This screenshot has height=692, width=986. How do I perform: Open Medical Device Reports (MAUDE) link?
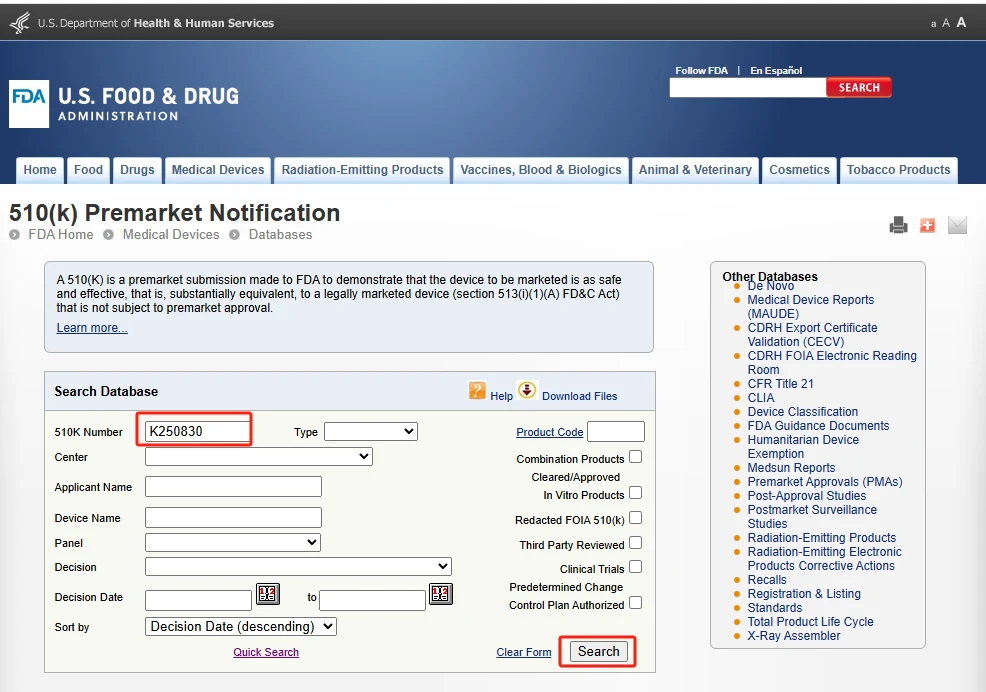tap(811, 307)
